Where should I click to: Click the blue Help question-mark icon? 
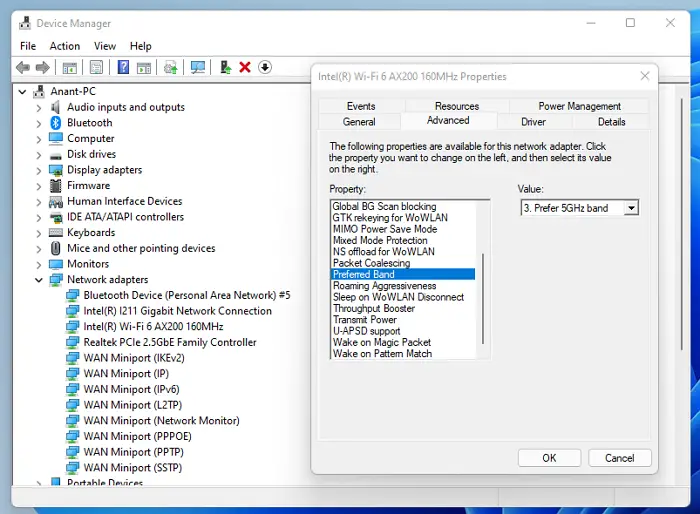tap(123, 67)
